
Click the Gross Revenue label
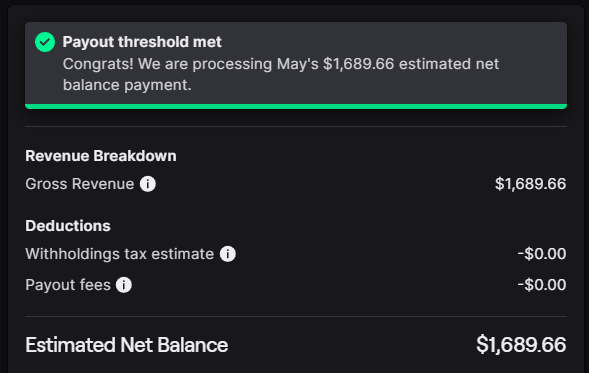click(x=80, y=184)
